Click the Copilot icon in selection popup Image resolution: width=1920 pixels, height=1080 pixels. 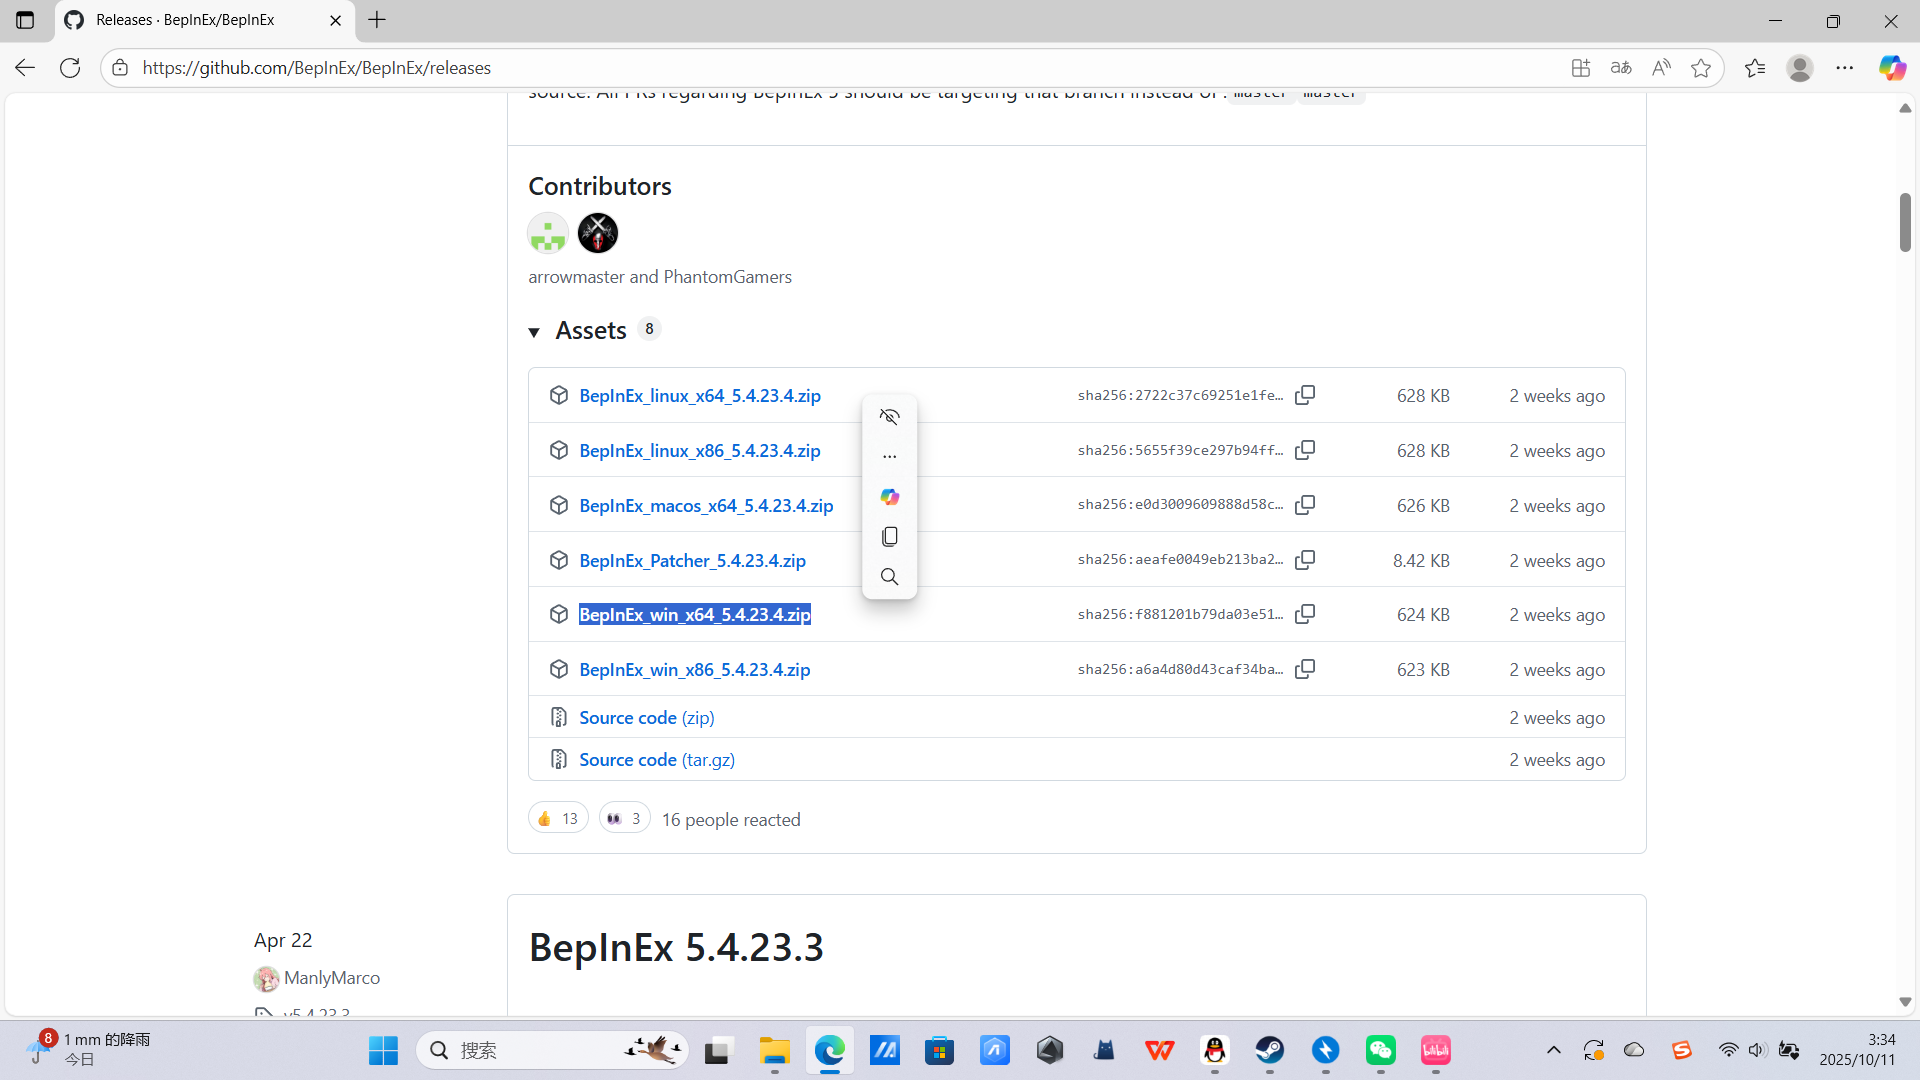click(x=889, y=497)
